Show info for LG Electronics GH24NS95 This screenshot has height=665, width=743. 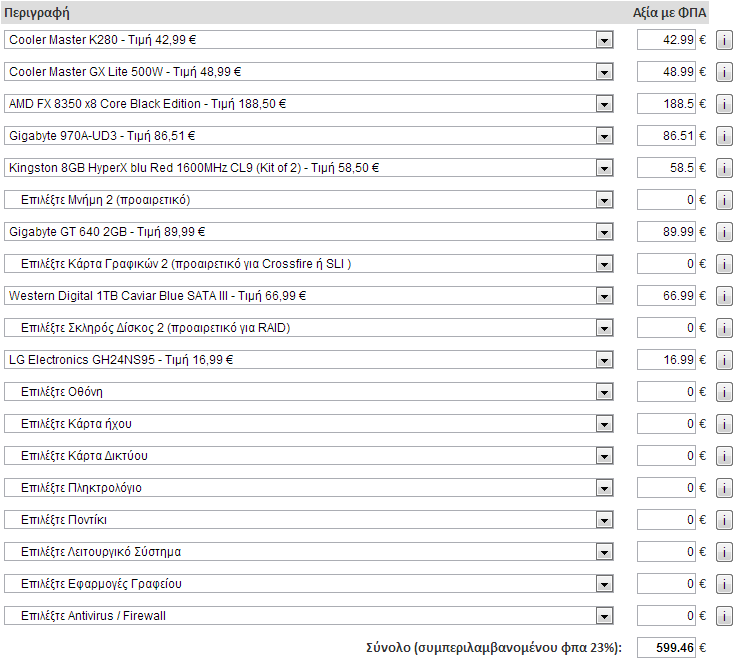pos(724,360)
